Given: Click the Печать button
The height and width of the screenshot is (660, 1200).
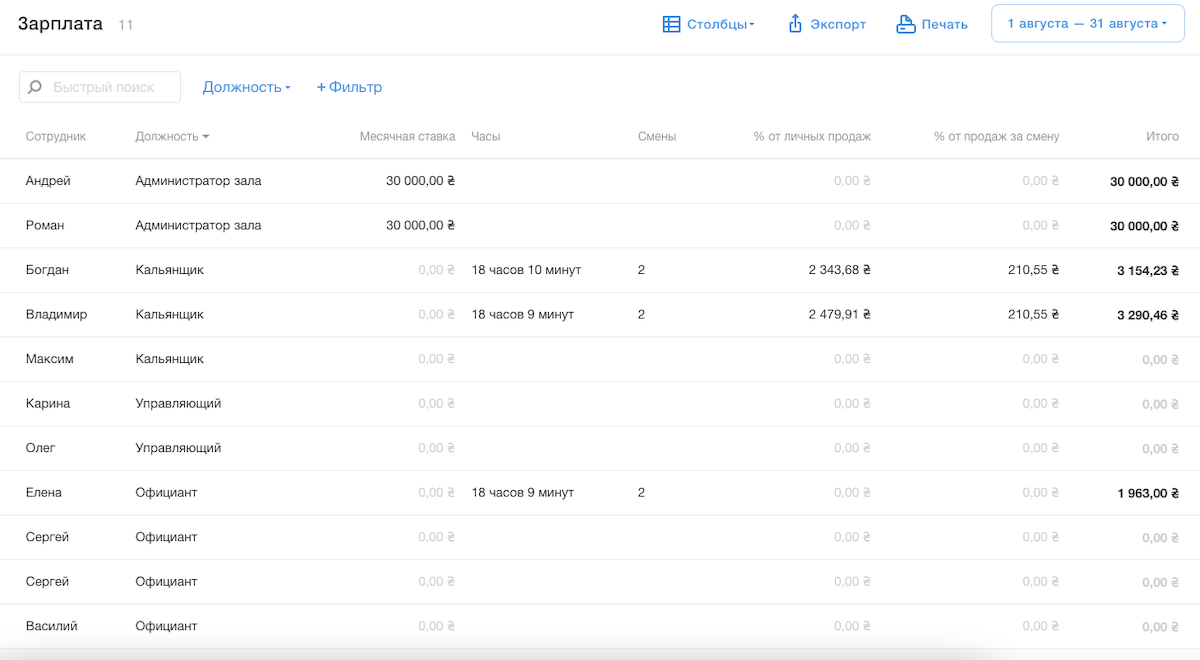Looking at the screenshot, I should point(932,24).
